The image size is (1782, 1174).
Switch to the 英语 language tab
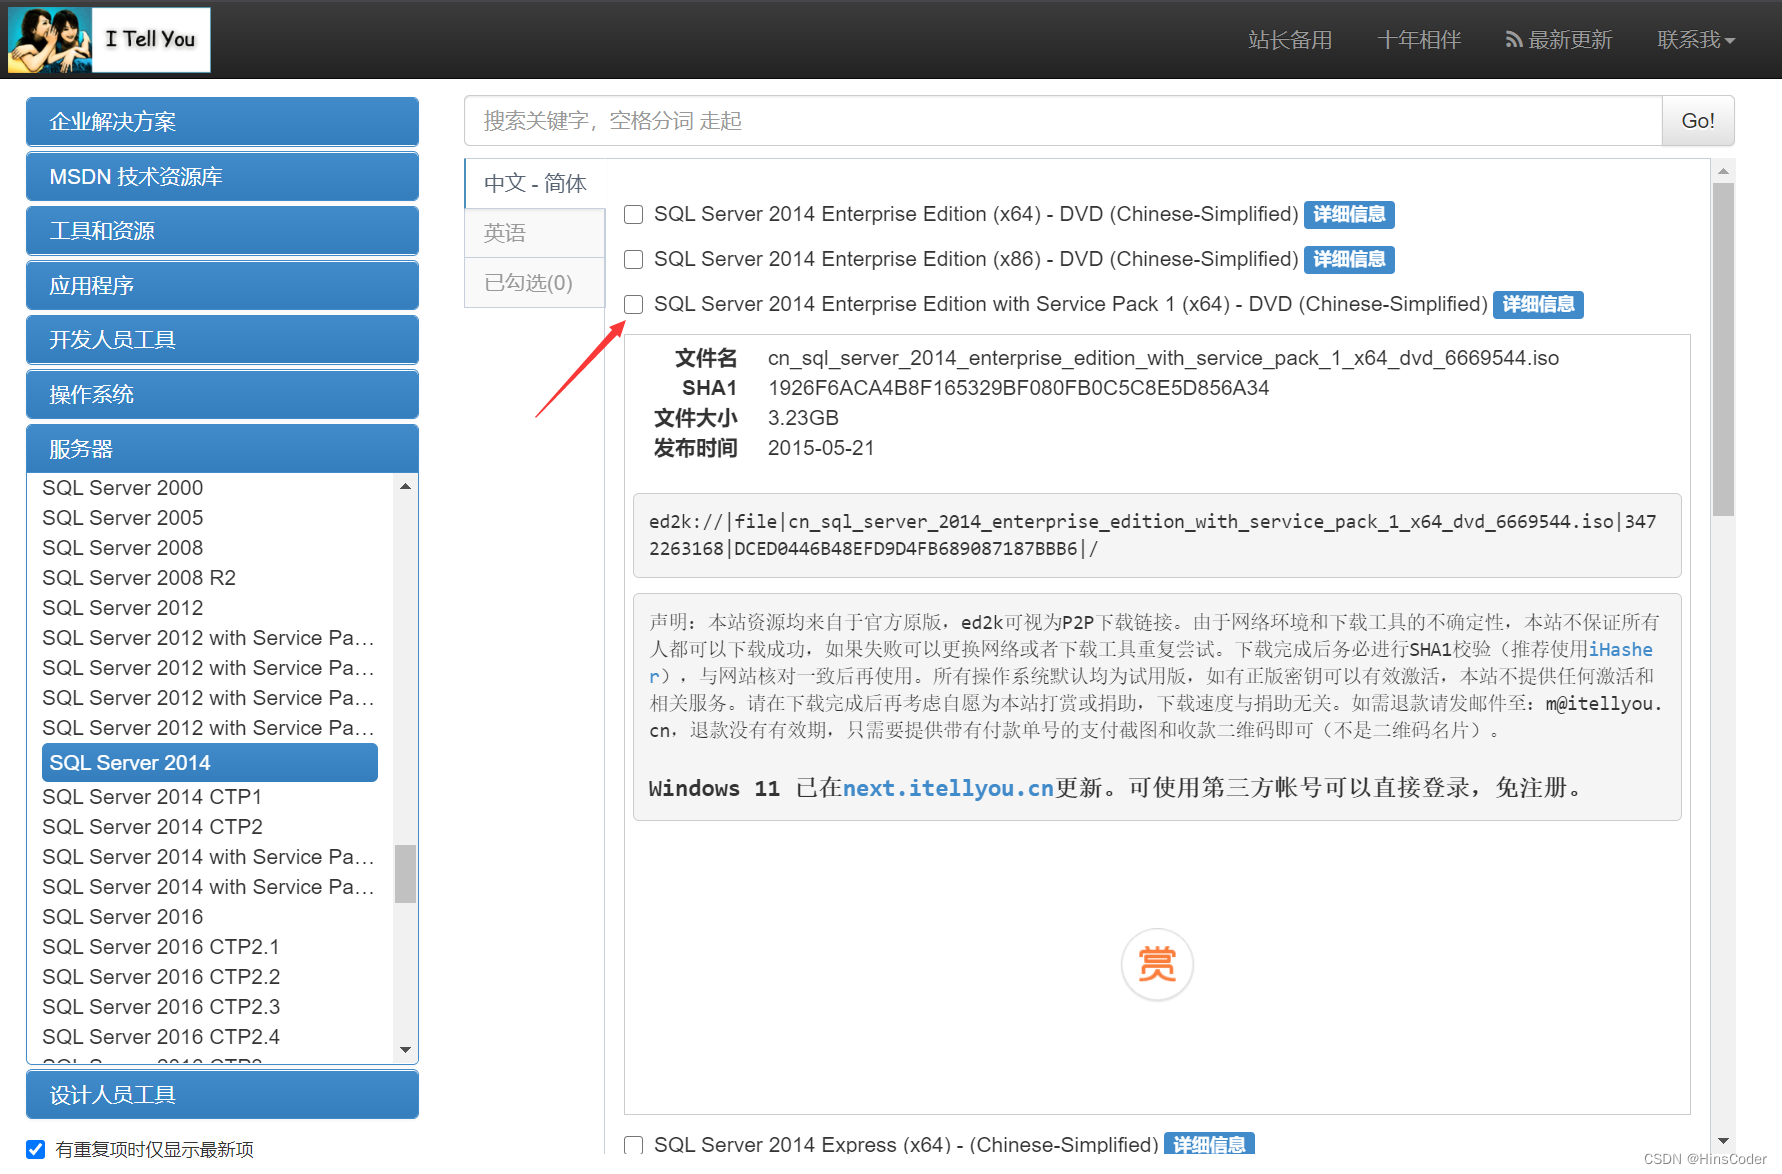click(535, 233)
